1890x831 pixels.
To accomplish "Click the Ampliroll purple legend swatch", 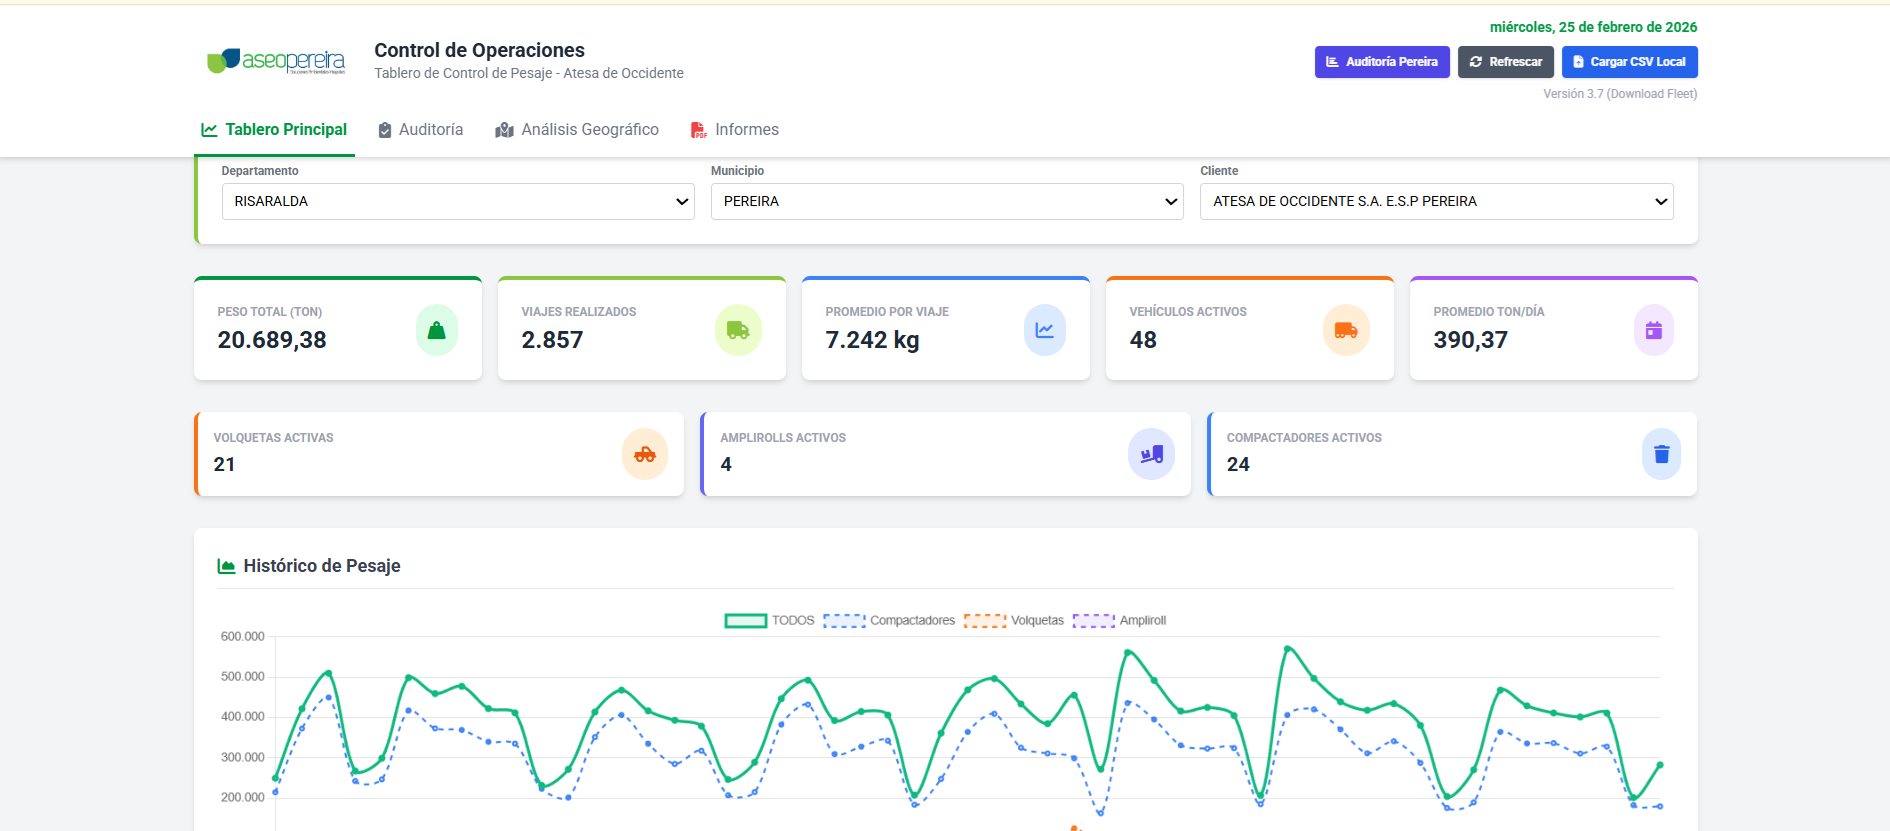I will [1093, 621].
